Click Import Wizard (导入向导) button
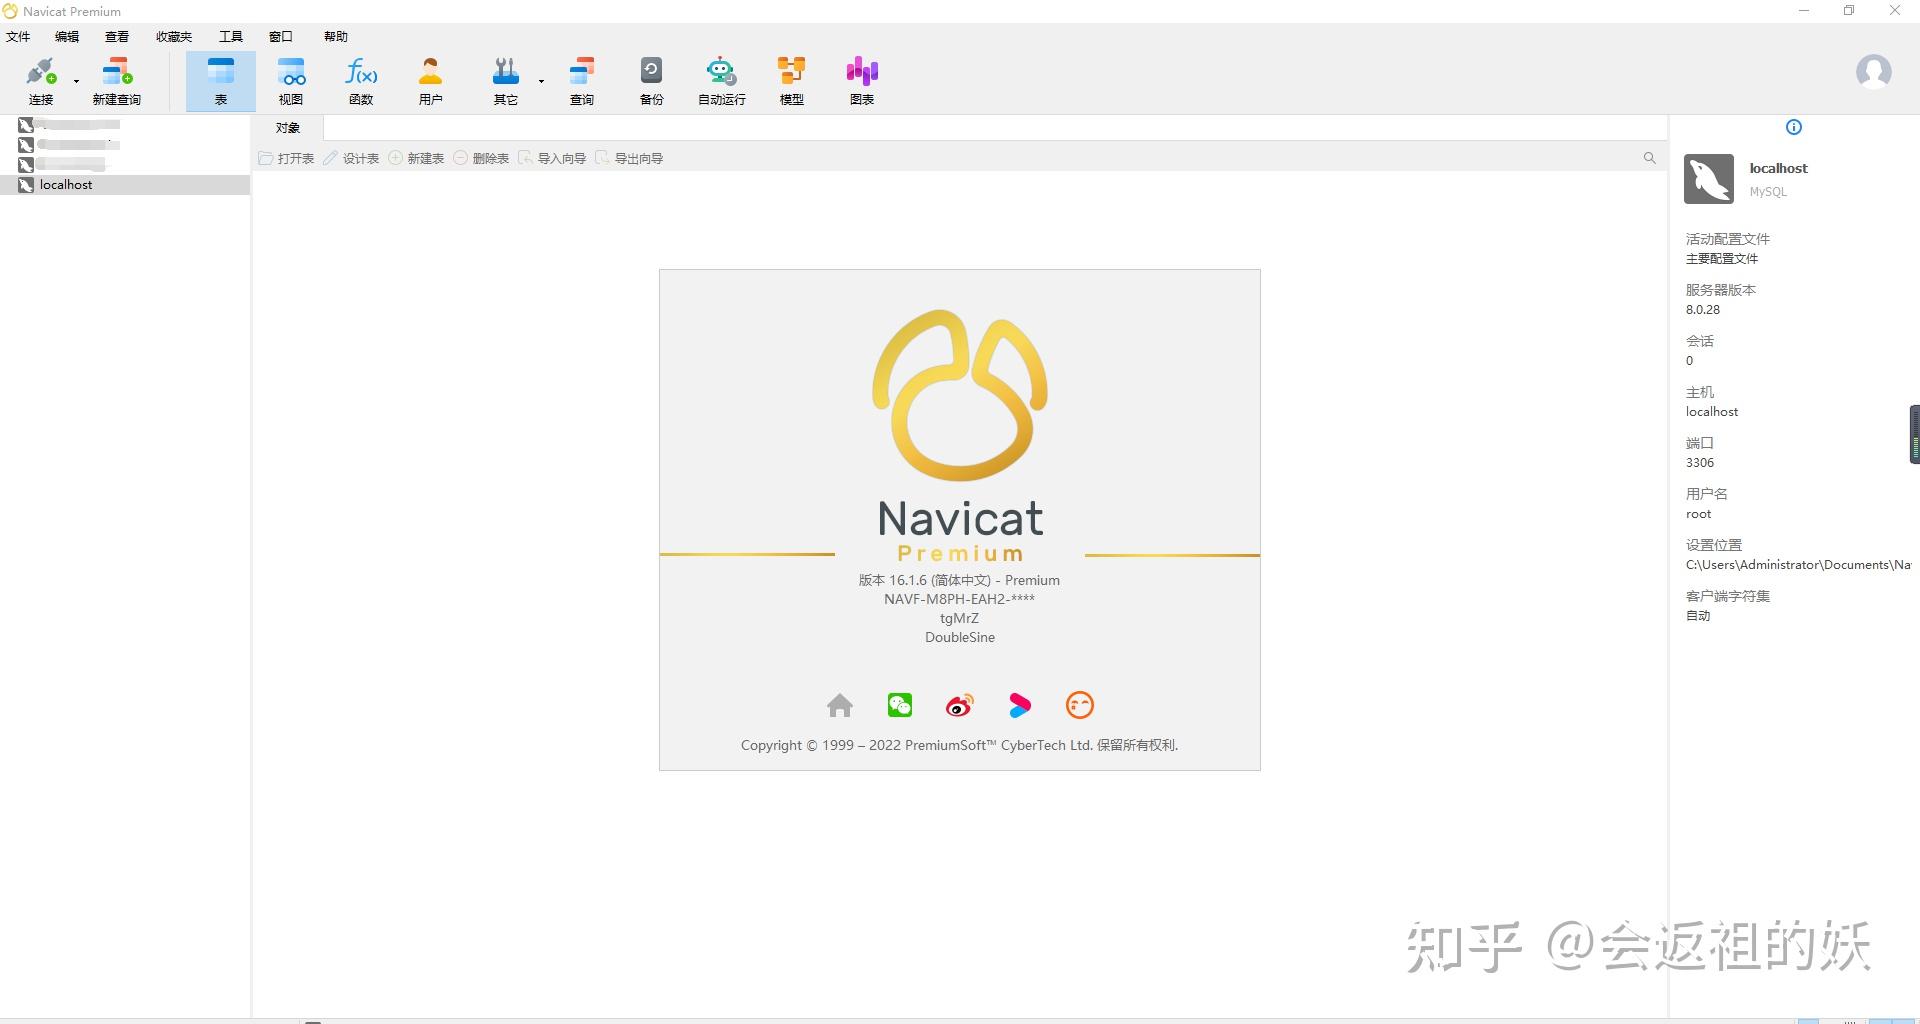The height and width of the screenshot is (1024, 1920). (x=552, y=158)
